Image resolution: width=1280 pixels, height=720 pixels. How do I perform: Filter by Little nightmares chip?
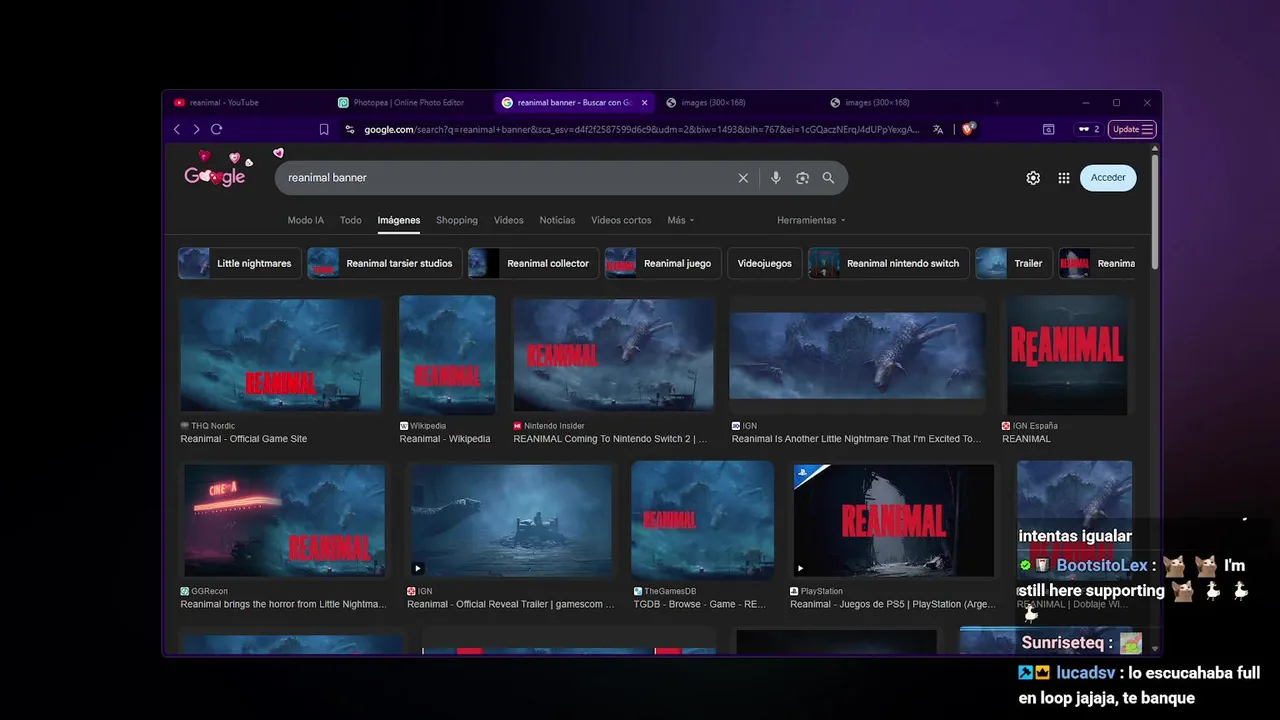pos(239,264)
